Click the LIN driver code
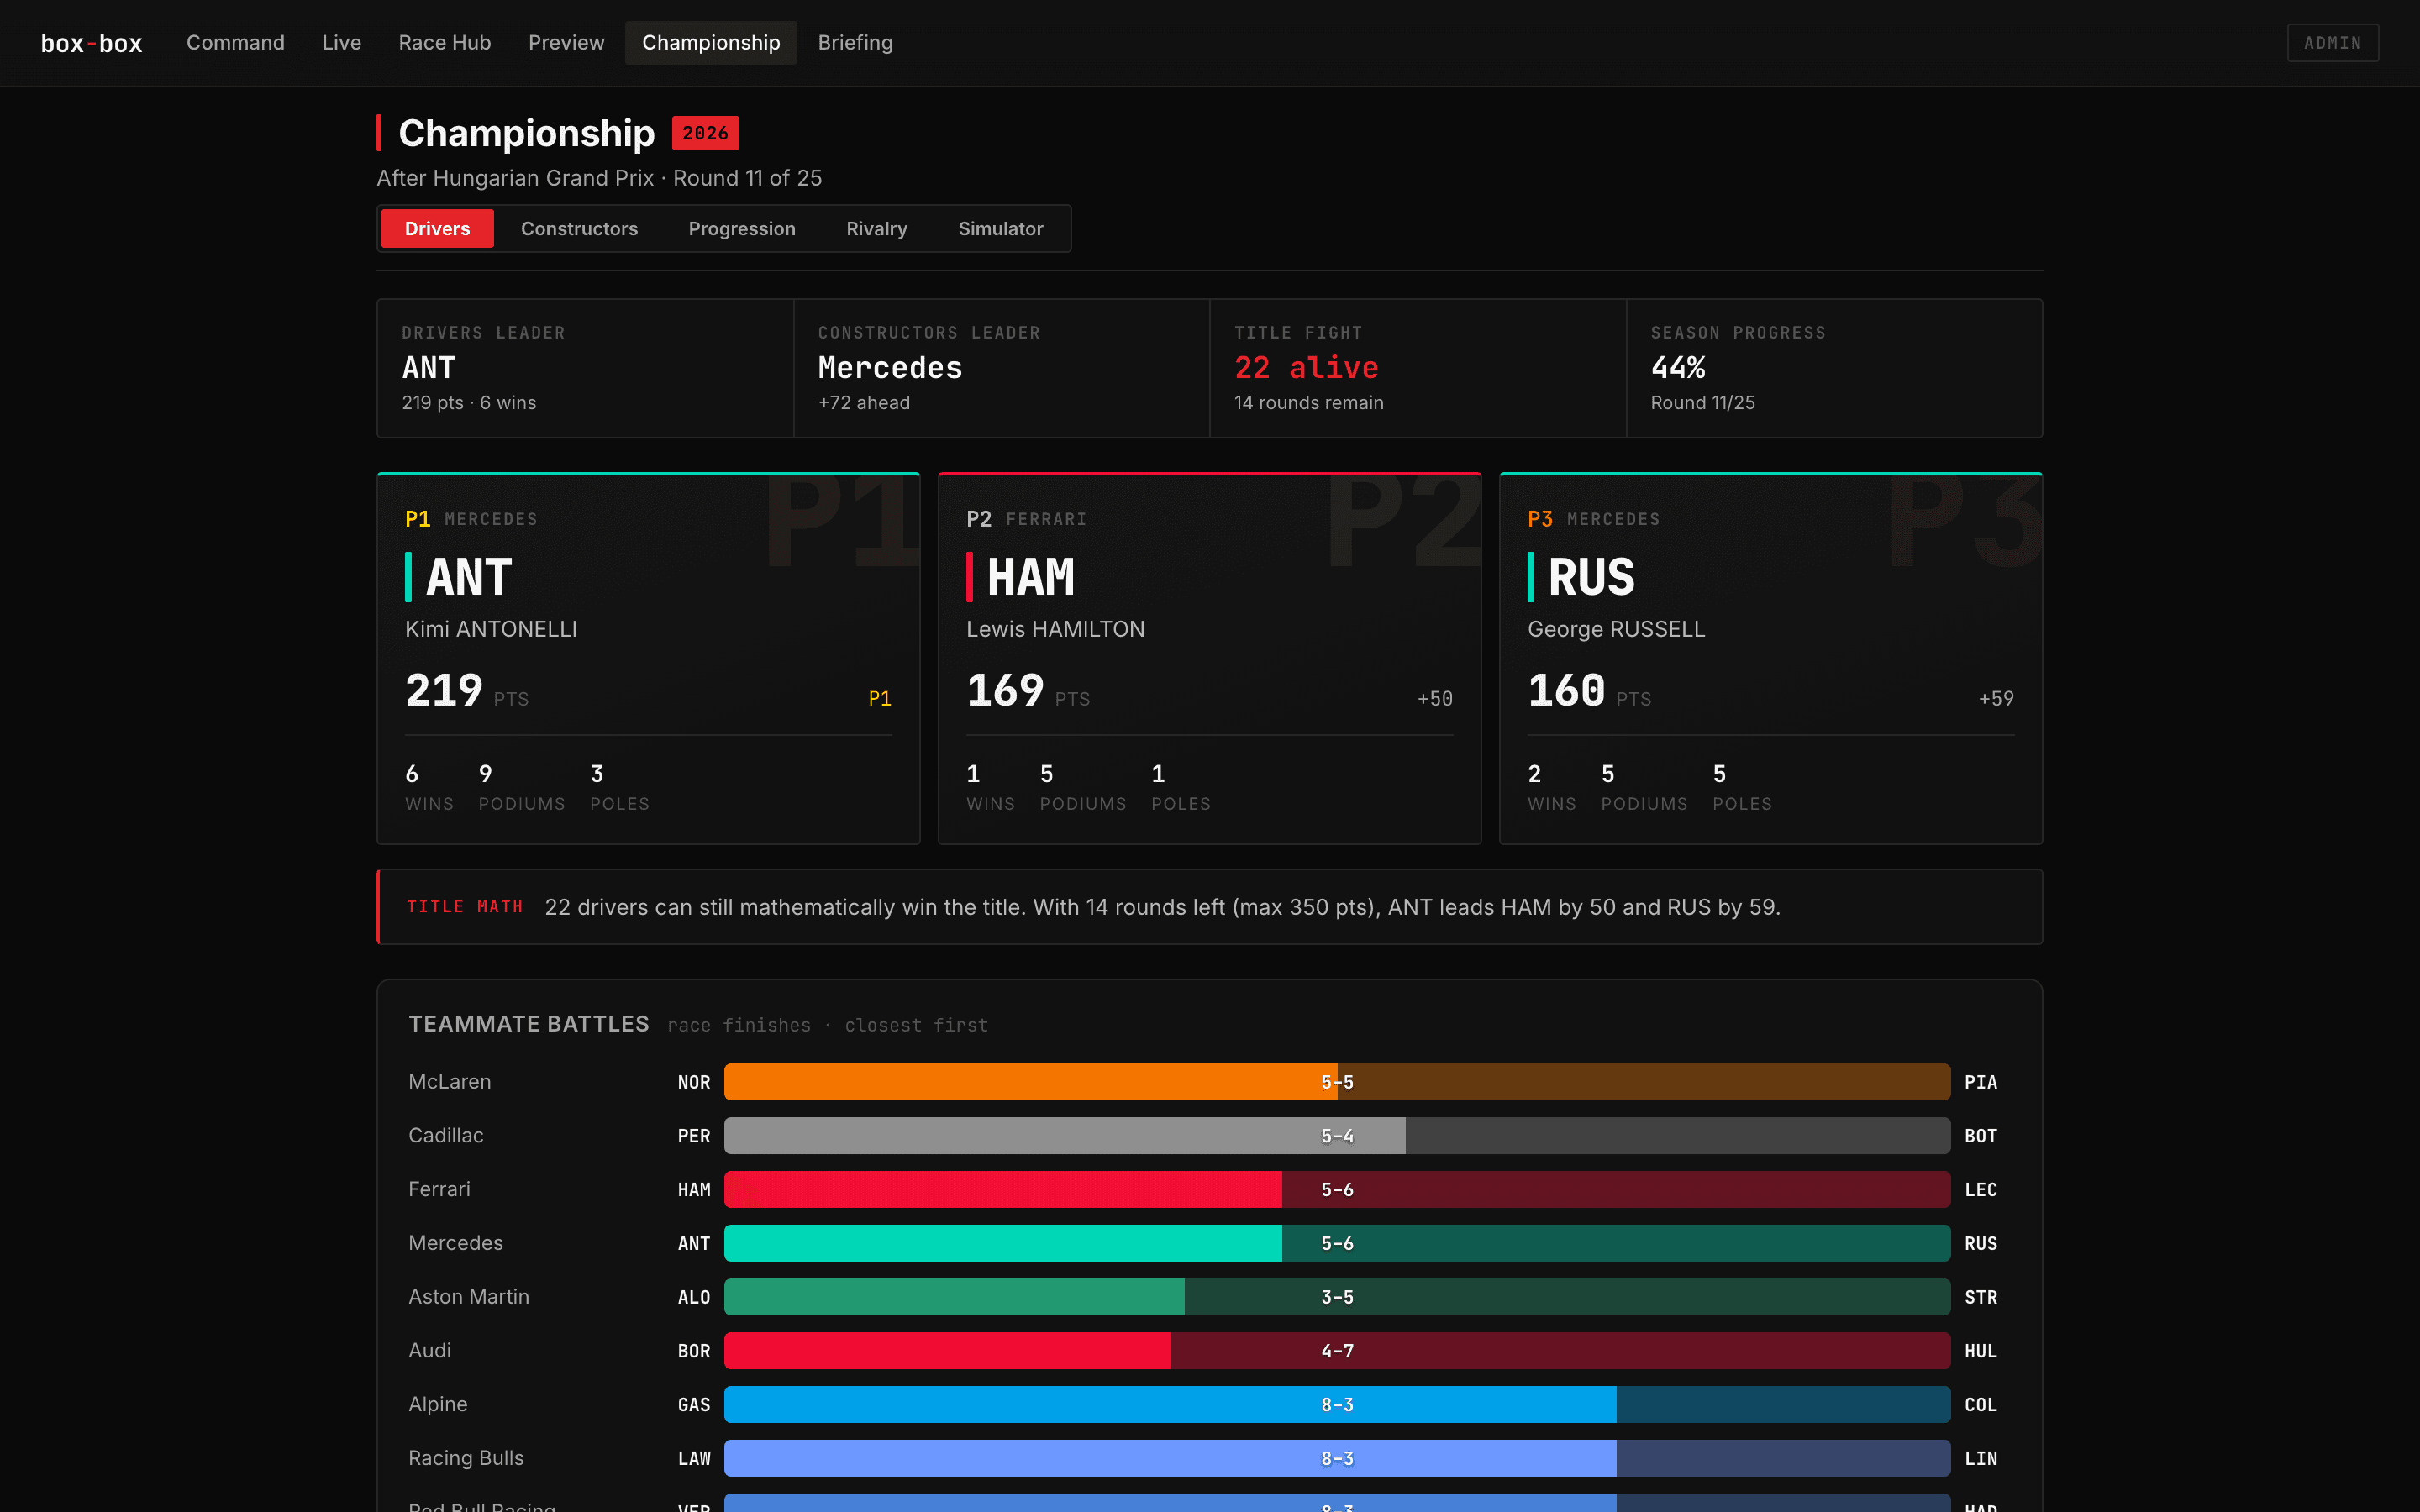Screen dimensions: 2420x1512 coord(1981,1459)
